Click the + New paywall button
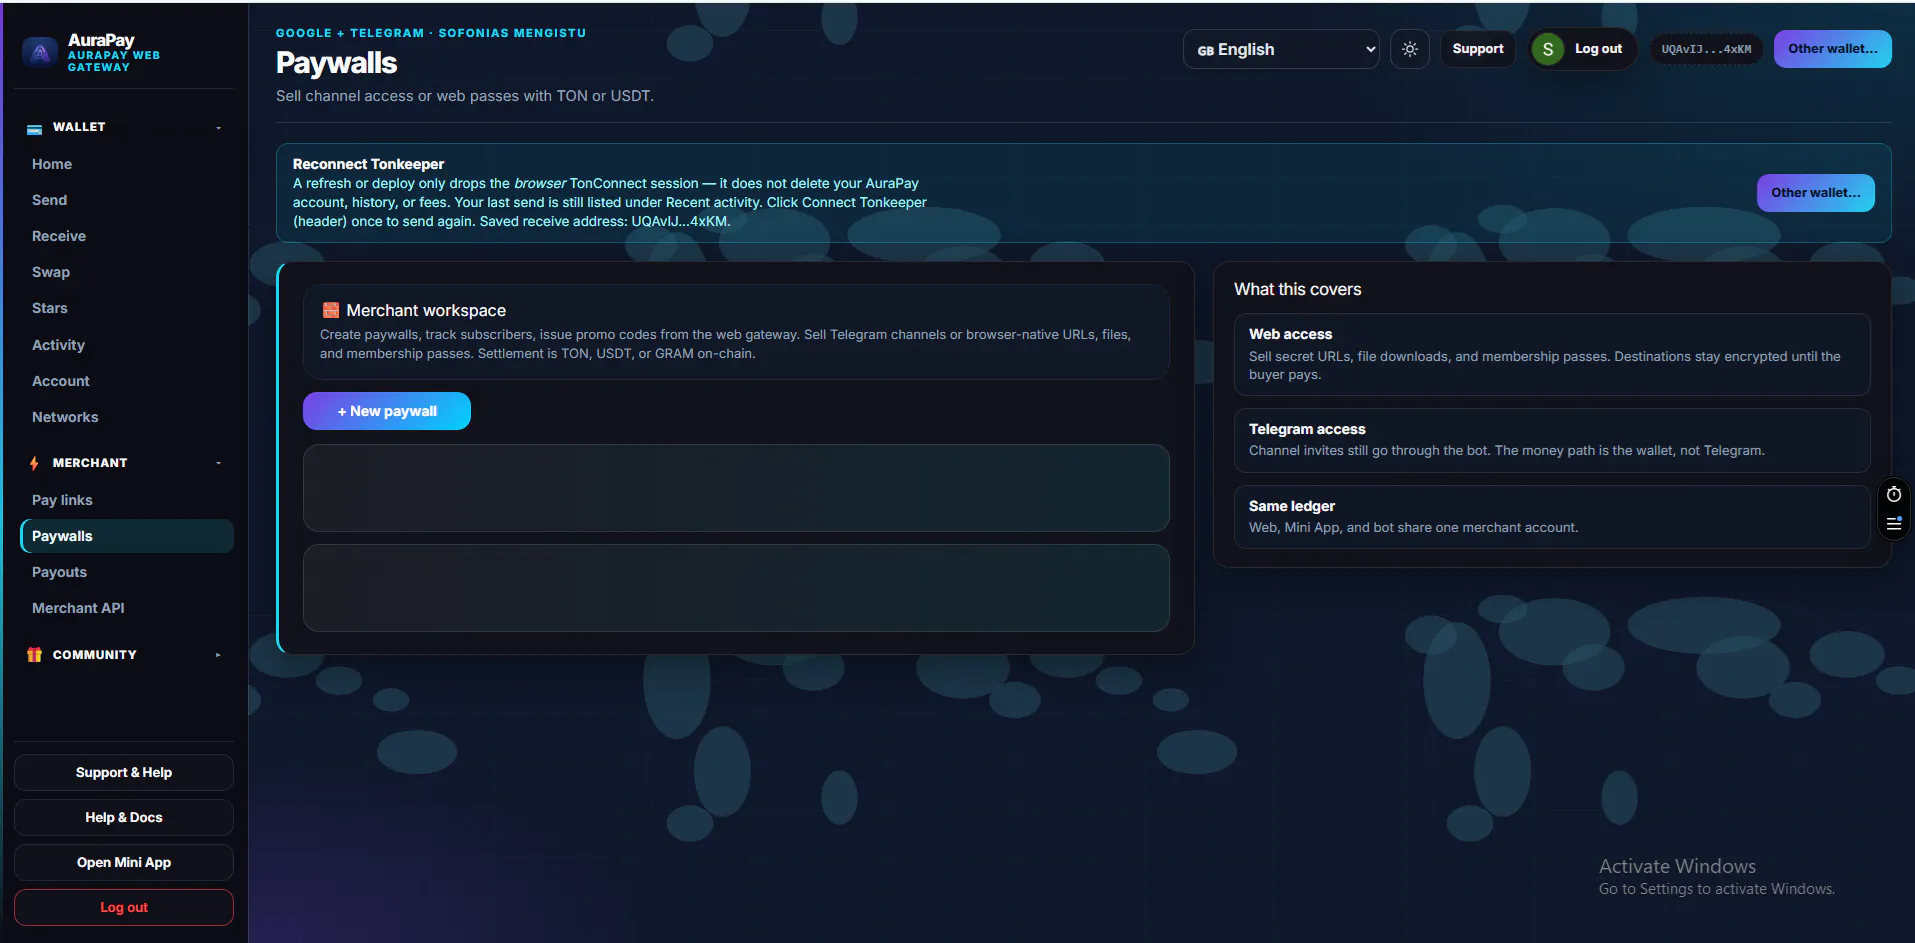1915x943 pixels. [387, 411]
